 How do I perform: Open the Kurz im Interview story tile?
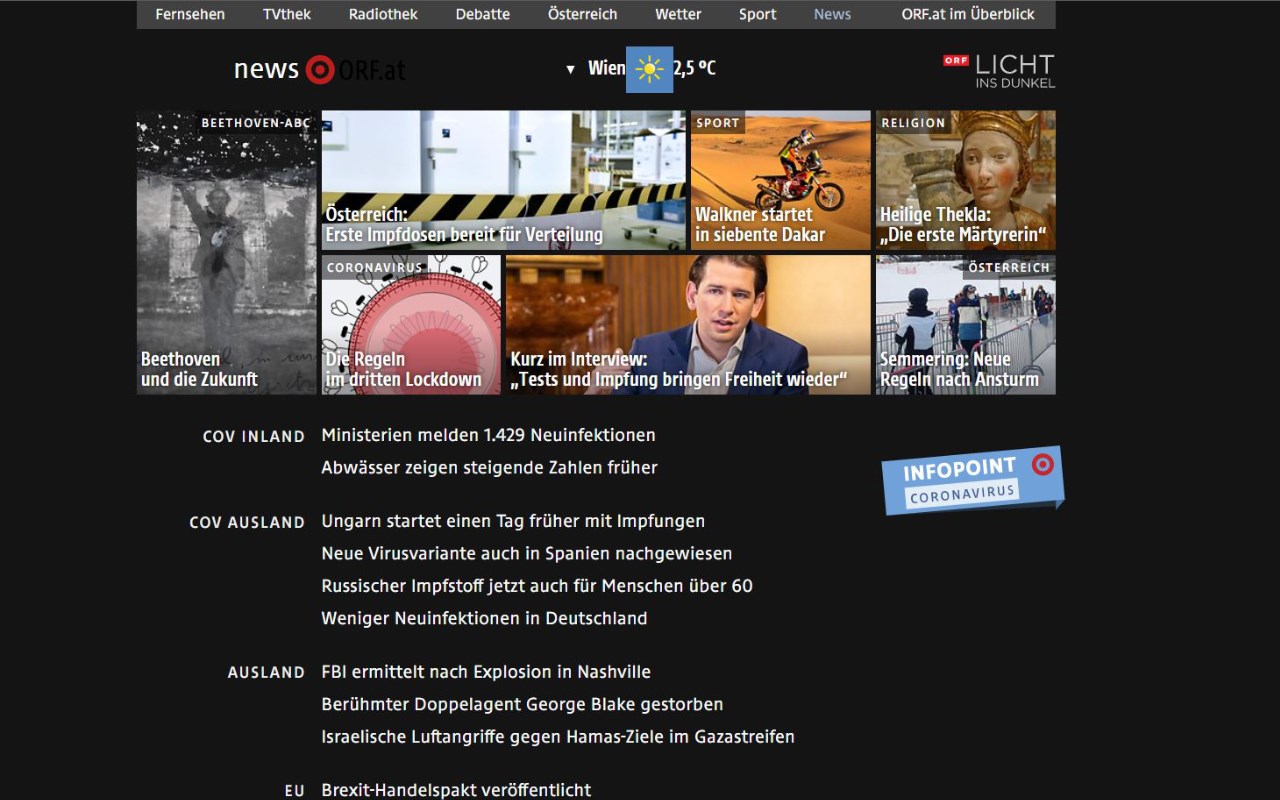(688, 325)
